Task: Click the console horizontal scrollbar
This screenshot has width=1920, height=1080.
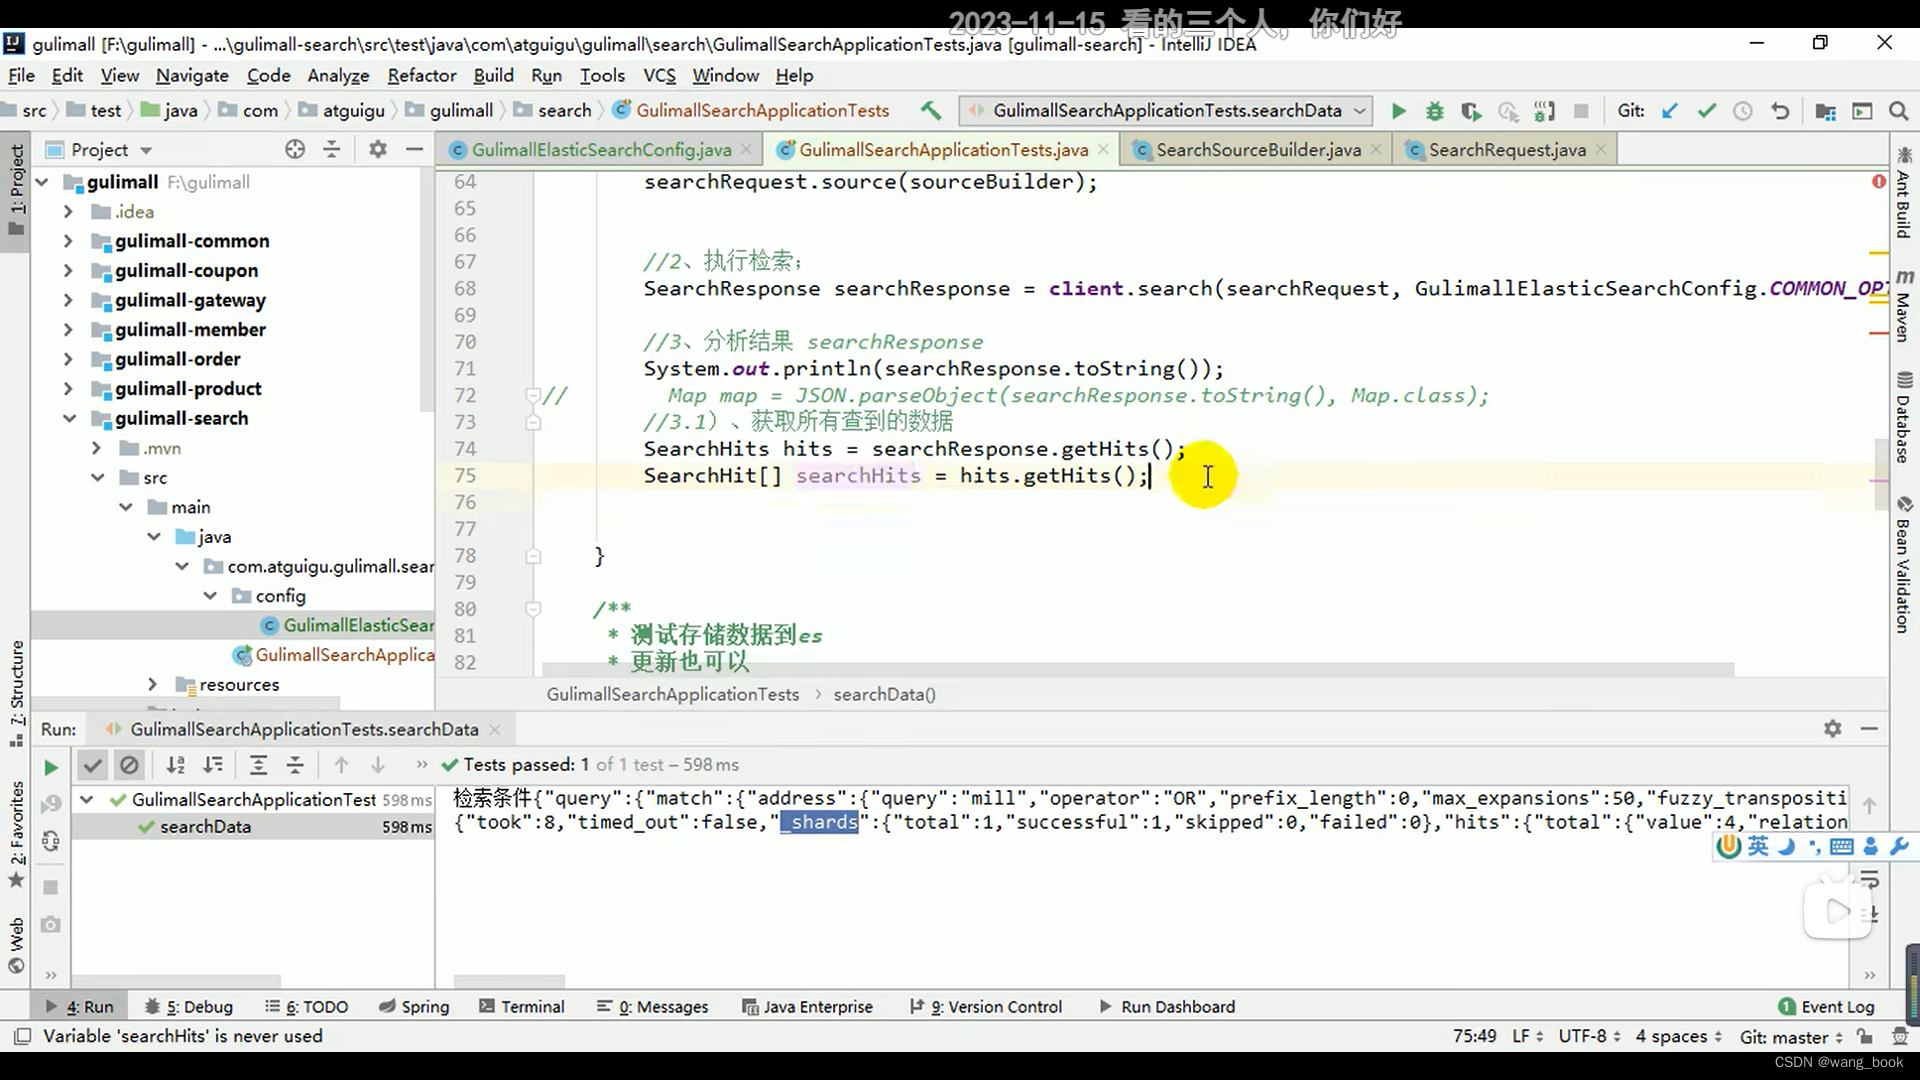Action: coord(509,981)
